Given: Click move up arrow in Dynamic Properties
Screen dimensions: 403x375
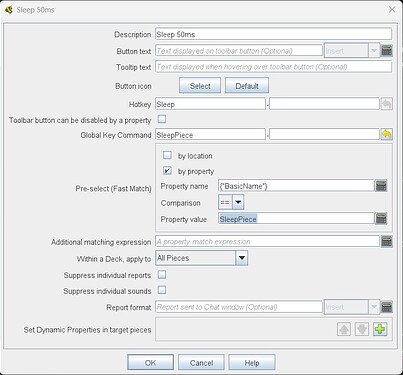Looking at the screenshot, I should (x=344, y=329).
